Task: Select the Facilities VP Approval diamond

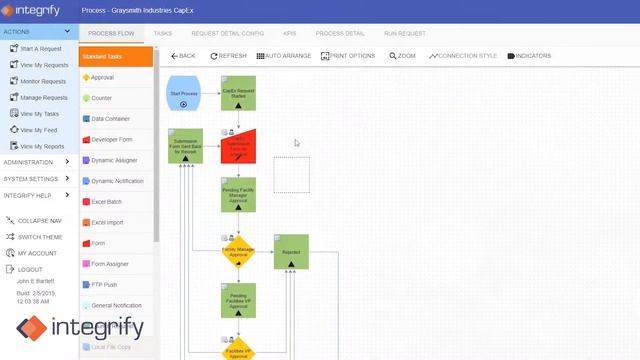Action: pyautogui.click(x=238, y=349)
